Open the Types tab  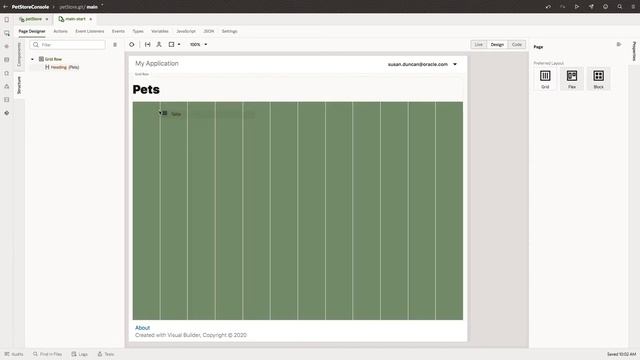138,31
